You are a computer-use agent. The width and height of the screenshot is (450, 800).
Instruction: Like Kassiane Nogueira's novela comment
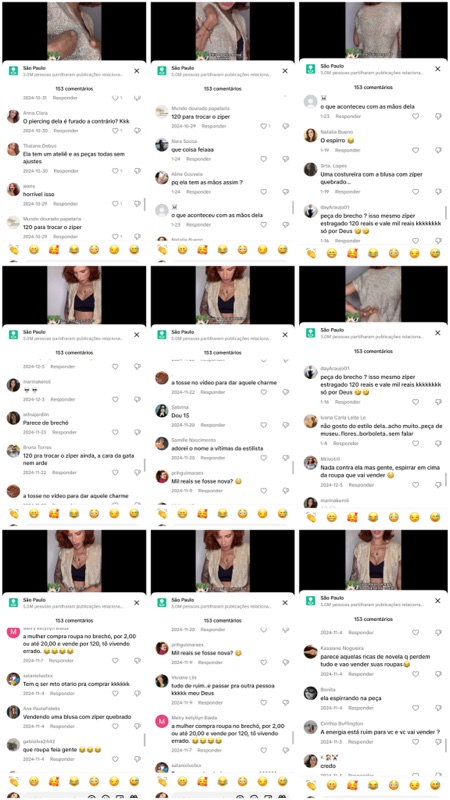click(x=416, y=674)
